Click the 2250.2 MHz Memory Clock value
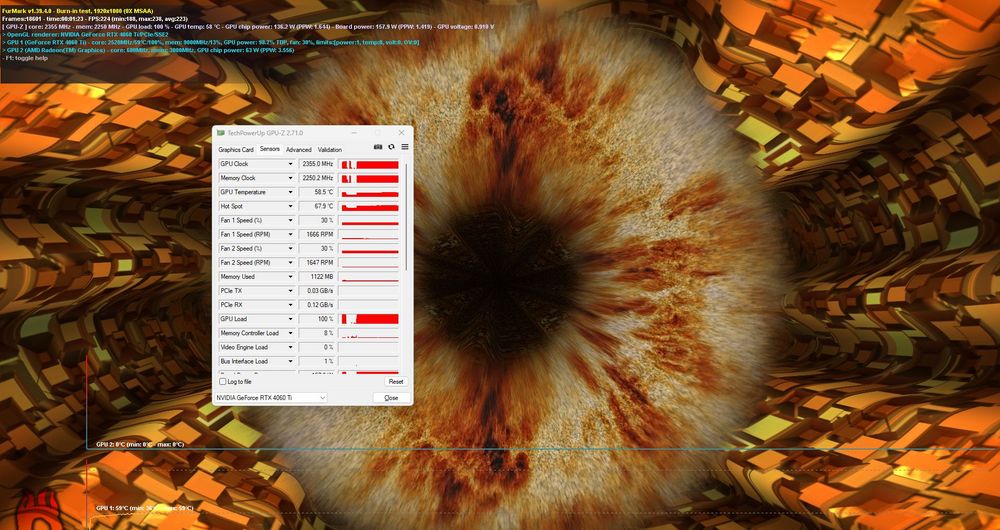1000x530 pixels. click(x=317, y=178)
